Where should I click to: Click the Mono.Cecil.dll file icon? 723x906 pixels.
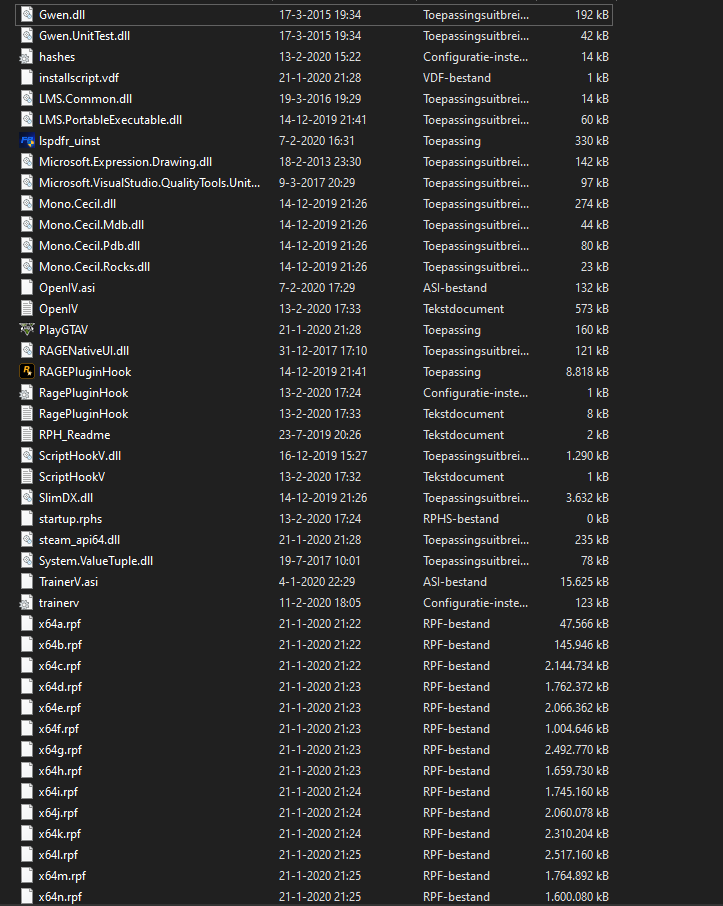click(27, 204)
